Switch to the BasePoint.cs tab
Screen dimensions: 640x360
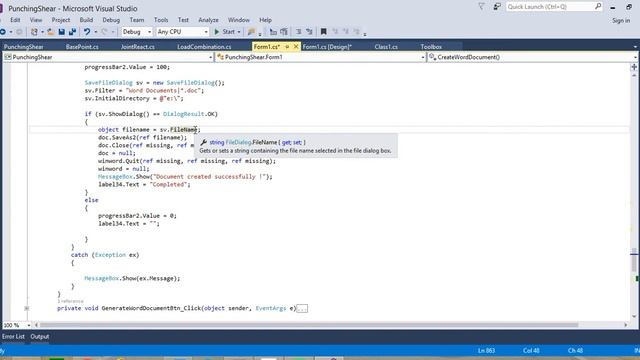click(x=82, y=47)
